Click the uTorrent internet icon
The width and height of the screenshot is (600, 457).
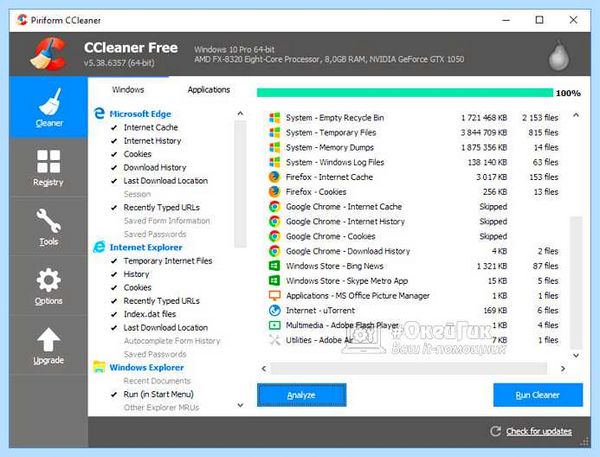tap(274, 310)
